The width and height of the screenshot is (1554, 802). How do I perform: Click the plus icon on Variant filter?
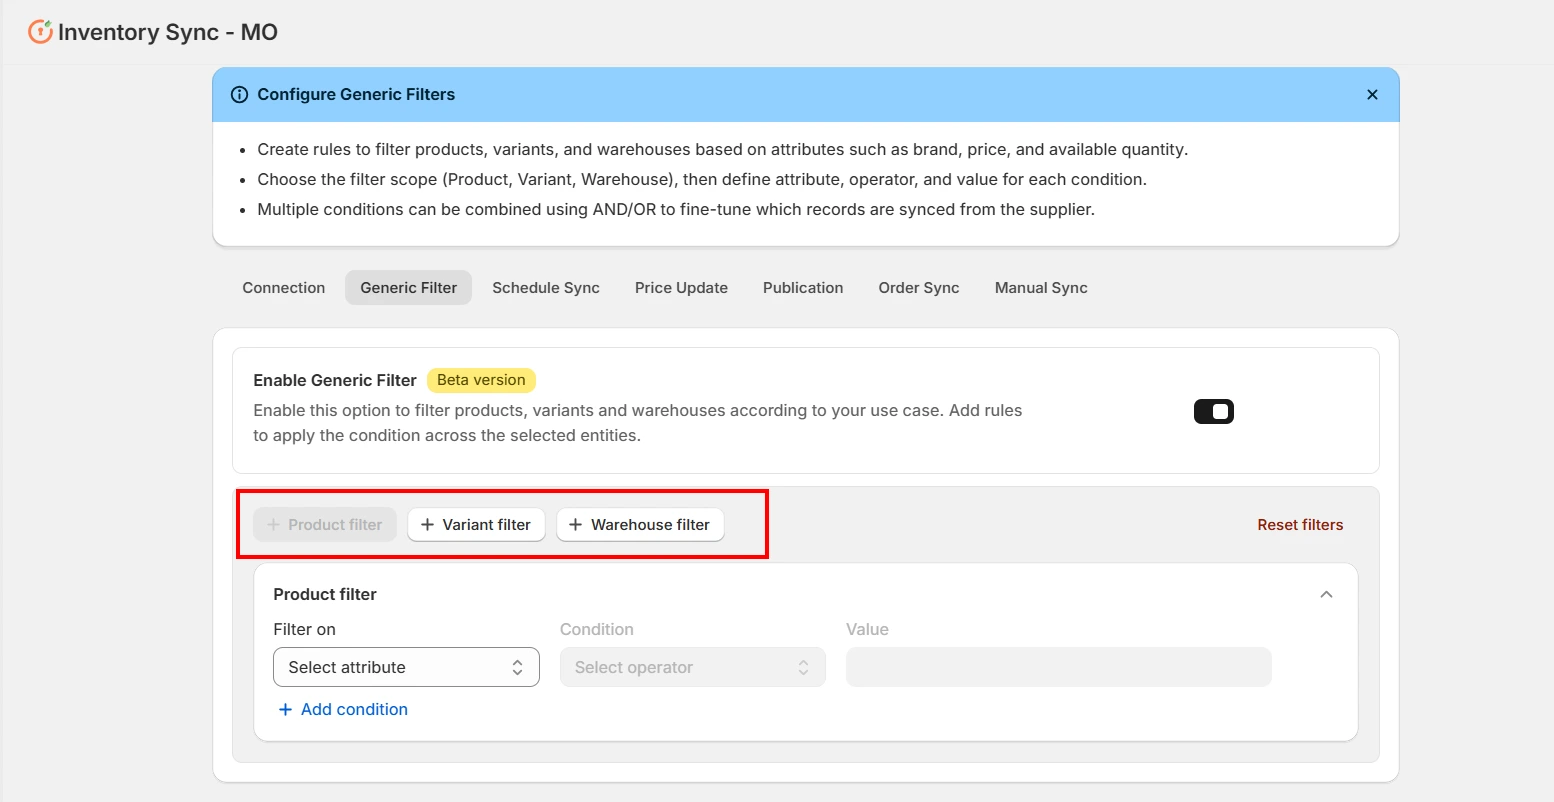click(428, 524)
